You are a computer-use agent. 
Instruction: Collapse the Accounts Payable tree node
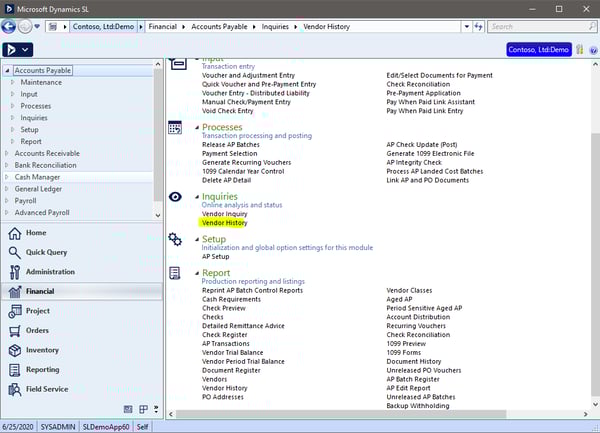(x=7, y=70)
